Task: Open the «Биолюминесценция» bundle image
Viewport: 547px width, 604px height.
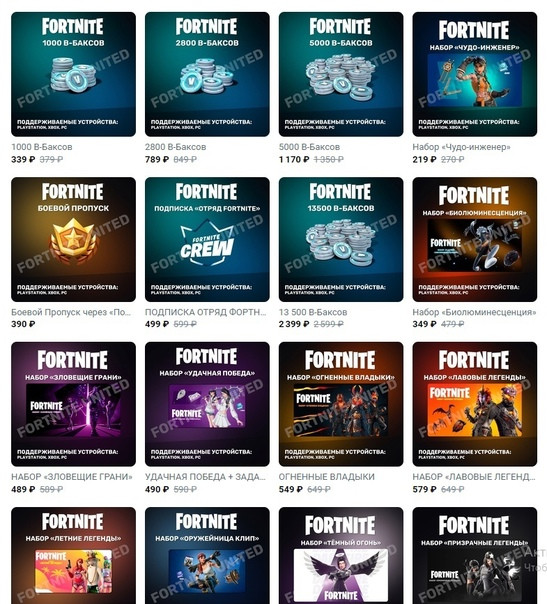Action: tap(475, 239)
